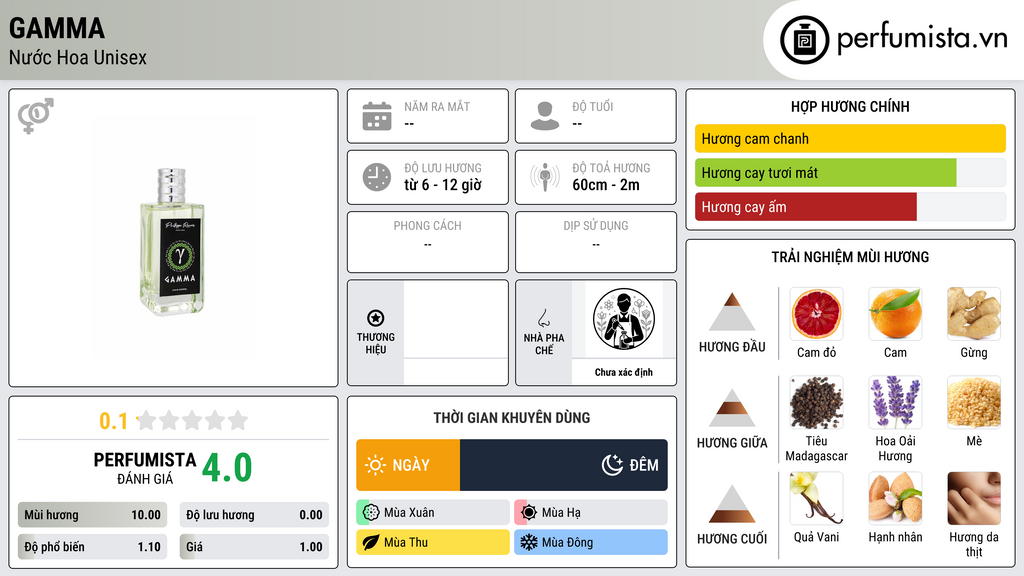The height and width of the screenshot is (576, 1024).
Task: Select the Hoa Oải Hương lavender note
Action: tap(895, 403)
